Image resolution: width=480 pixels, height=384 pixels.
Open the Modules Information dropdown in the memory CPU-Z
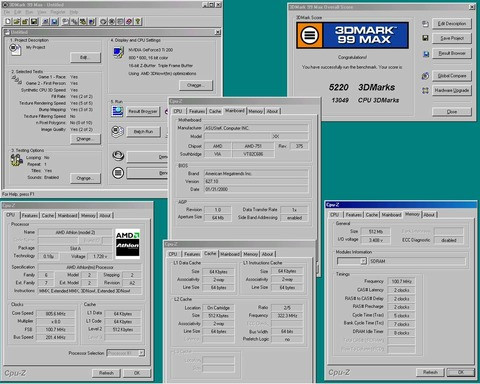point(363,261)
